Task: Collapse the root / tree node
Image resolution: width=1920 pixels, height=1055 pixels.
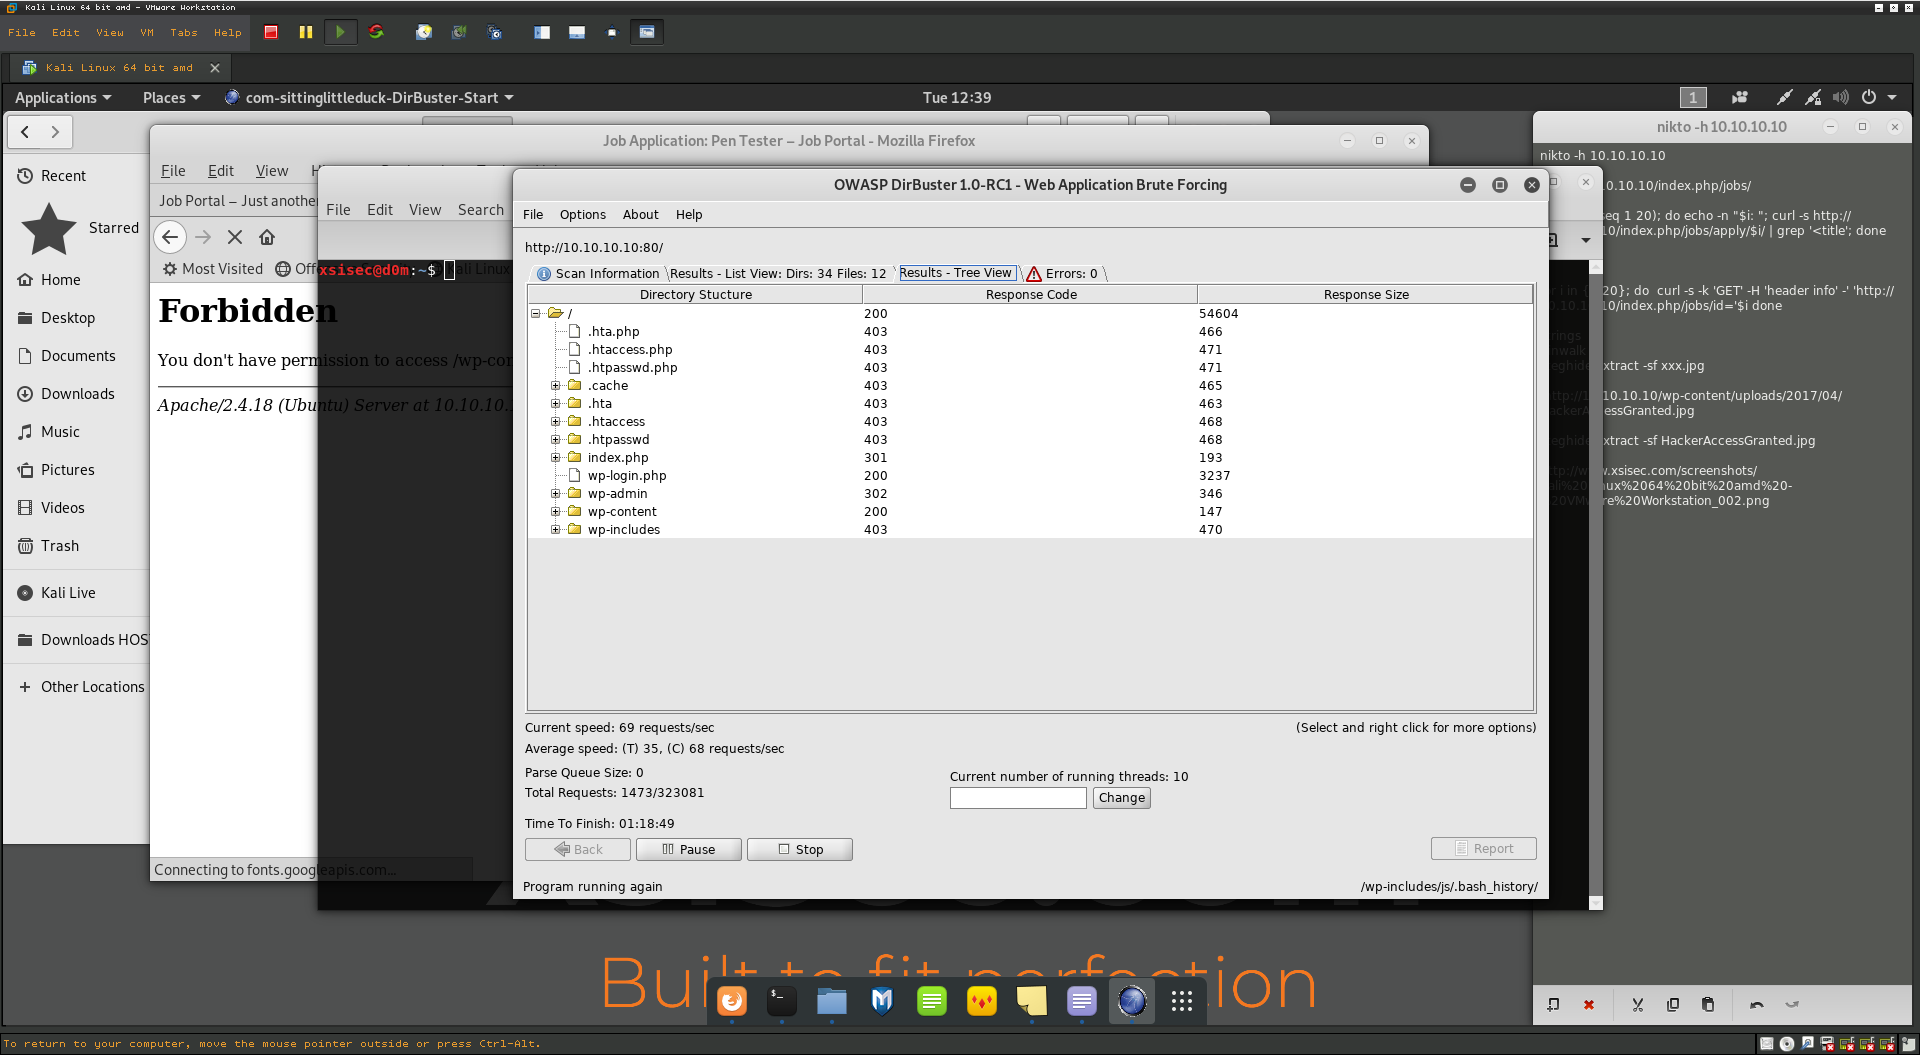Action: tap(536, 313)
